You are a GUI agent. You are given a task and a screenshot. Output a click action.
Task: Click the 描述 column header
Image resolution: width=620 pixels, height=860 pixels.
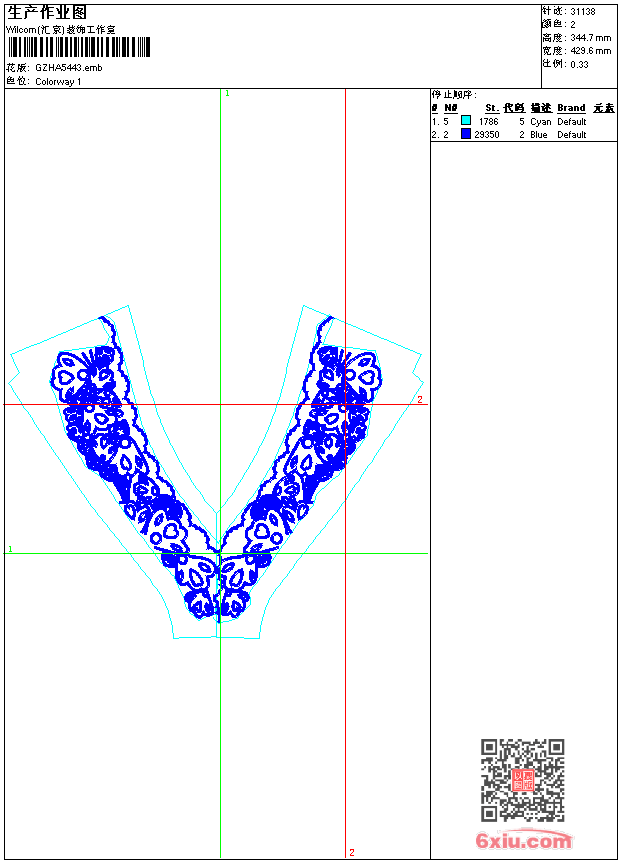[x=541, y=108]
